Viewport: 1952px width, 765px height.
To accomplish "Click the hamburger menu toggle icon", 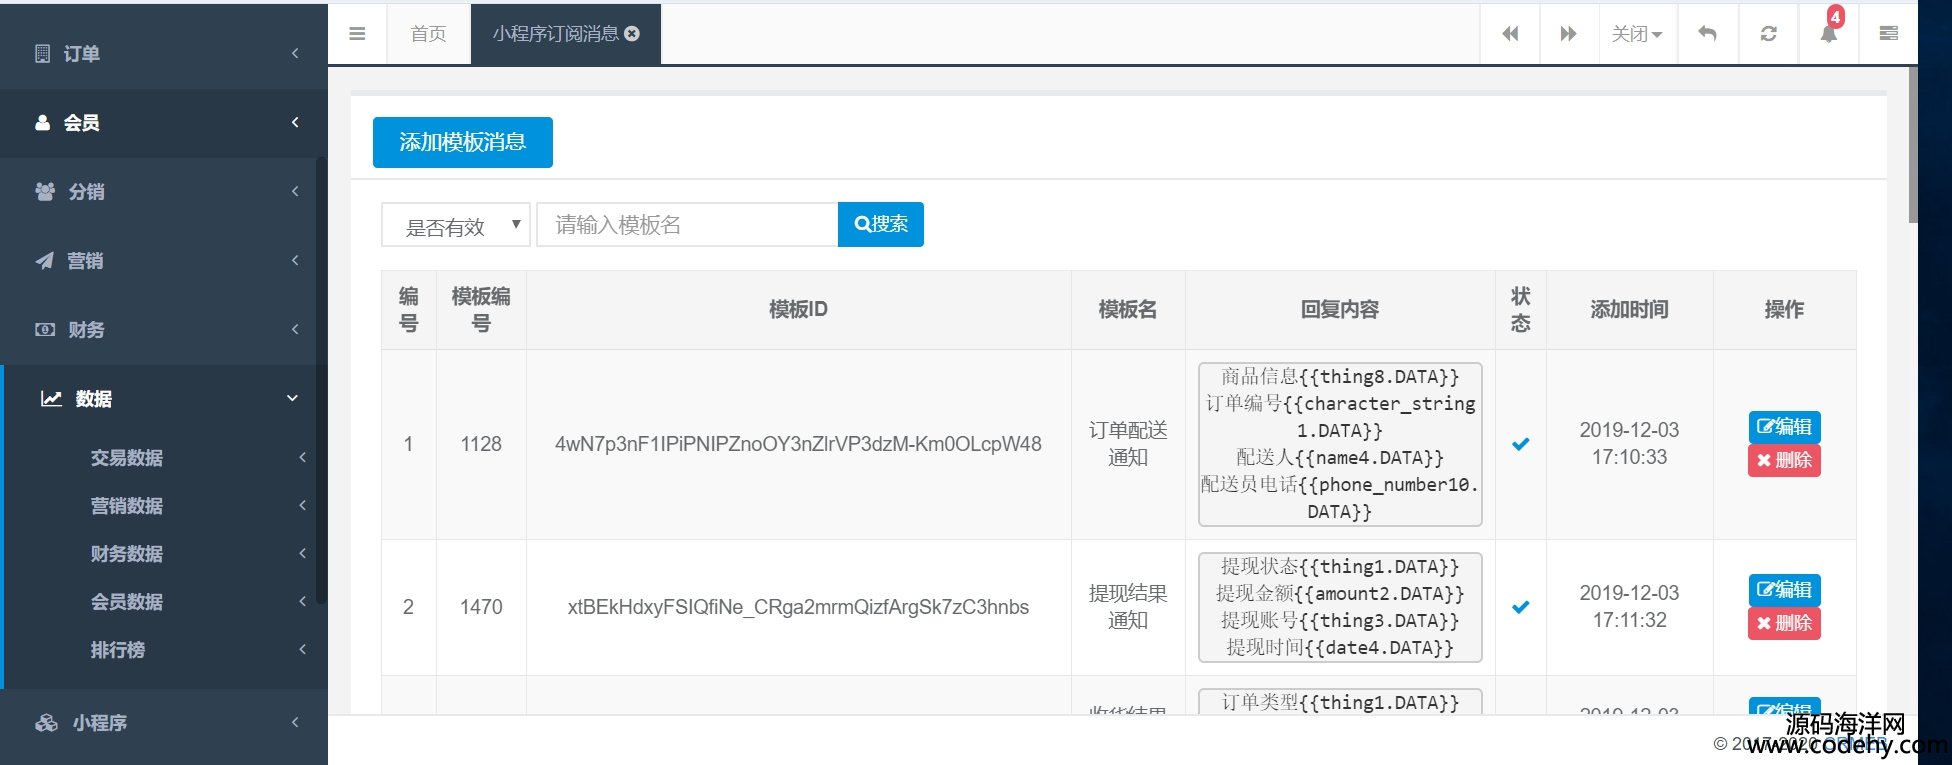I will click(x=357, y=33).
